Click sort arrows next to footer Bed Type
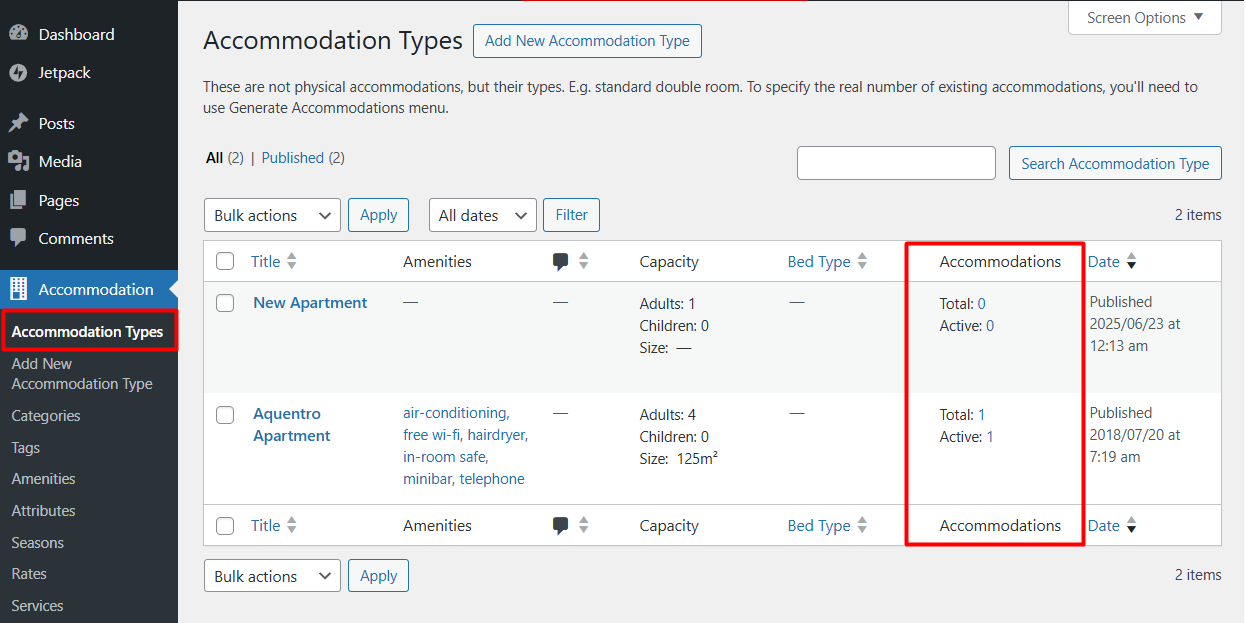 [862, 525]
